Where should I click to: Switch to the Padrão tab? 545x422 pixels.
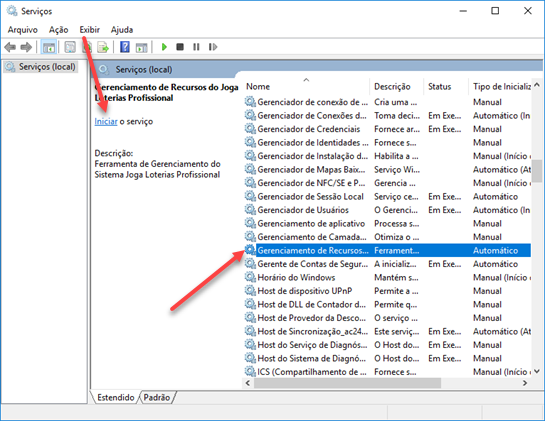click(157, 397)
